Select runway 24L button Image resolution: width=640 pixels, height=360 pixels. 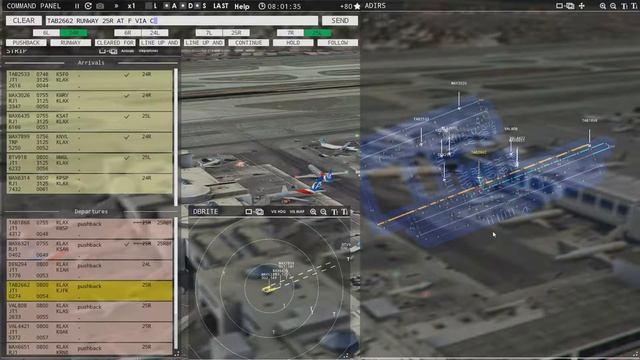[155, 33]
